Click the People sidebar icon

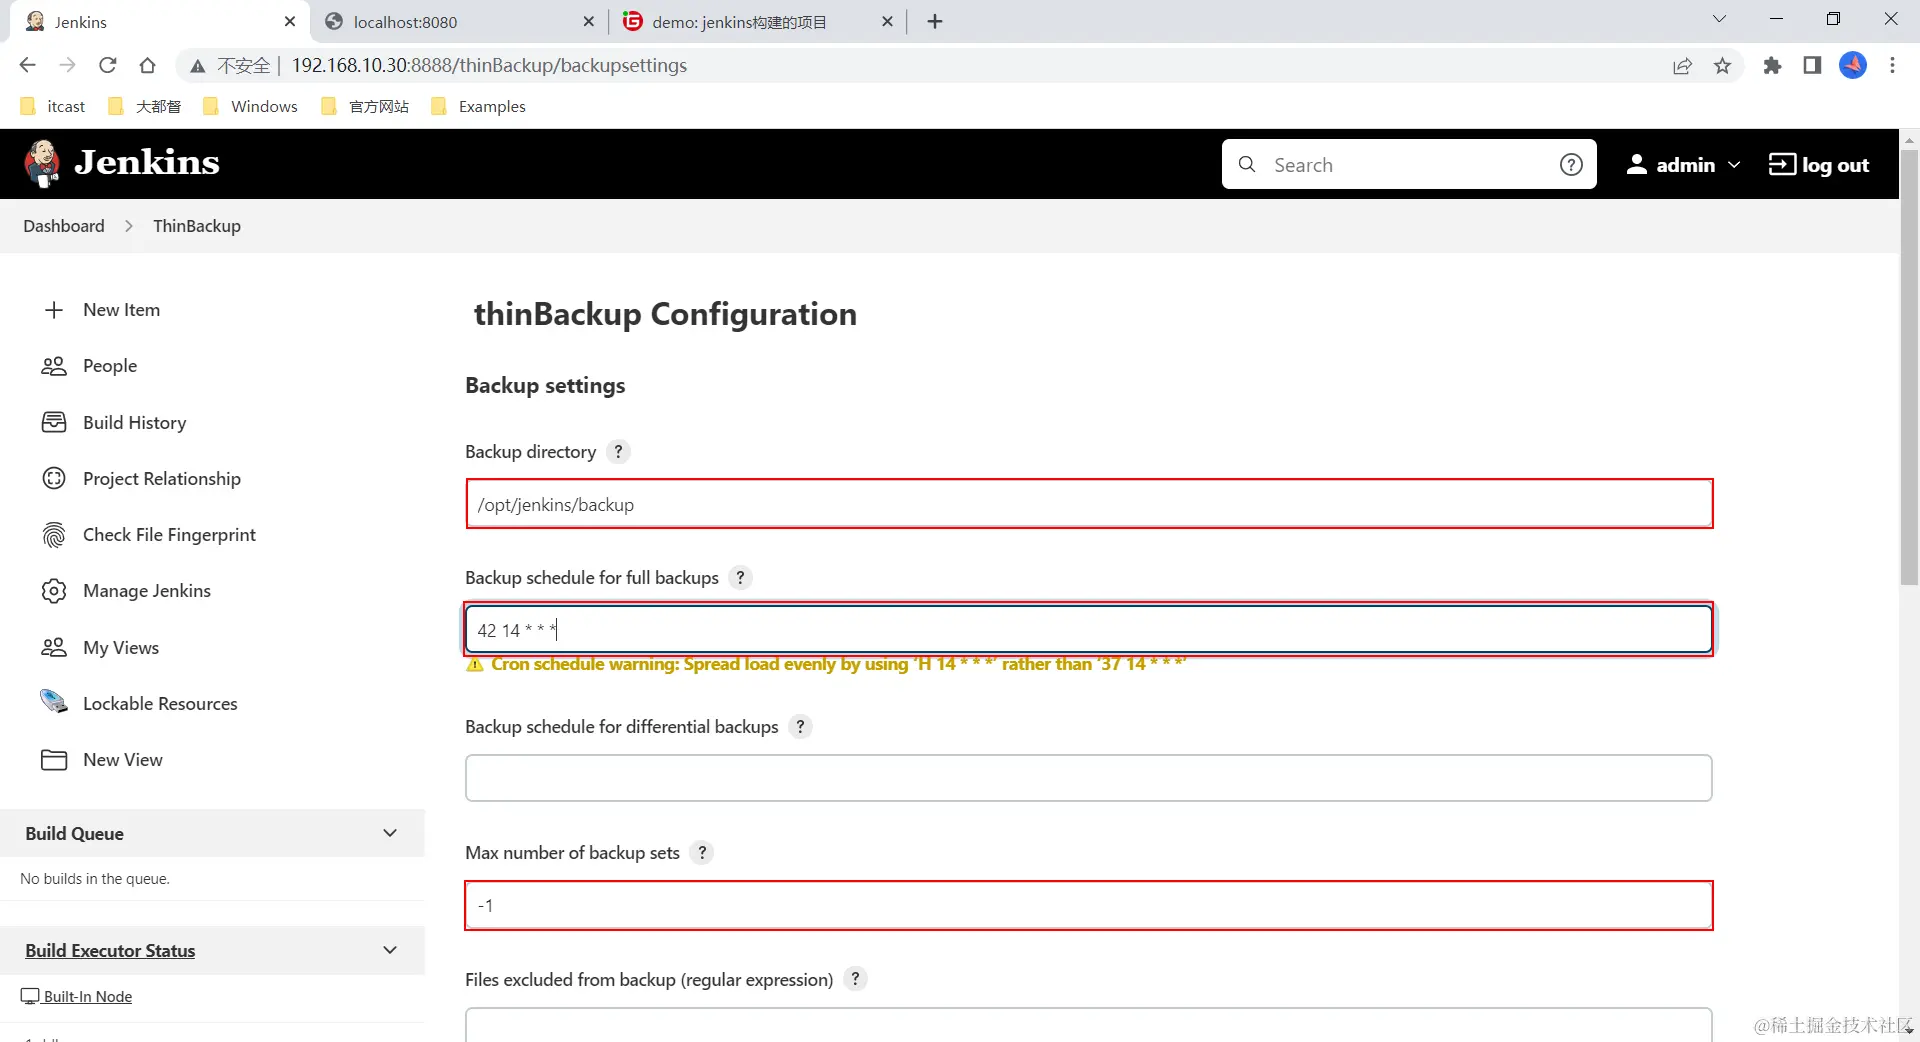(54, 366)
